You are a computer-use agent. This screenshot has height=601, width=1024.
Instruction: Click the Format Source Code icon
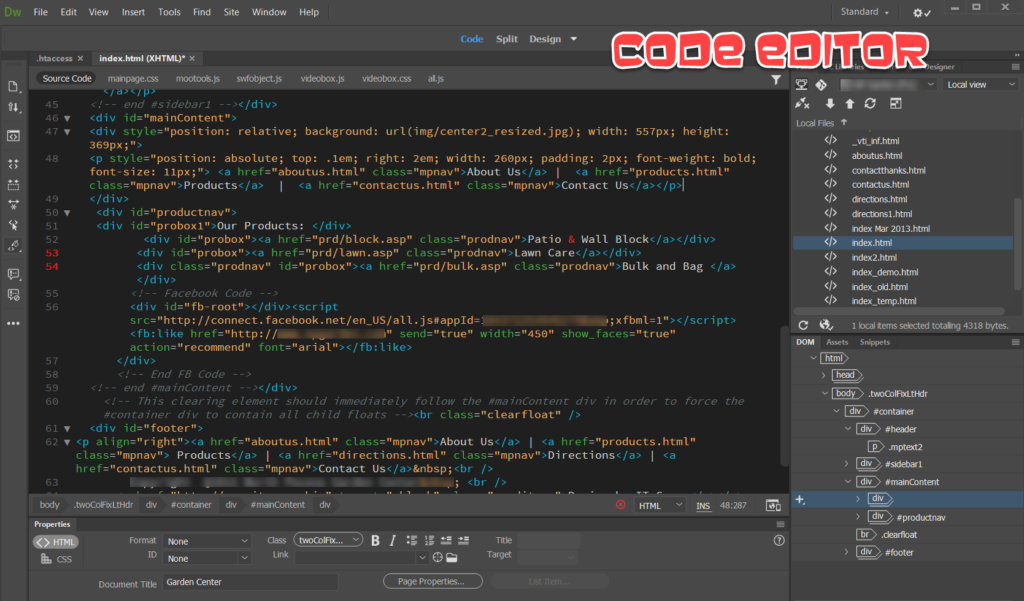coord(13,205)
